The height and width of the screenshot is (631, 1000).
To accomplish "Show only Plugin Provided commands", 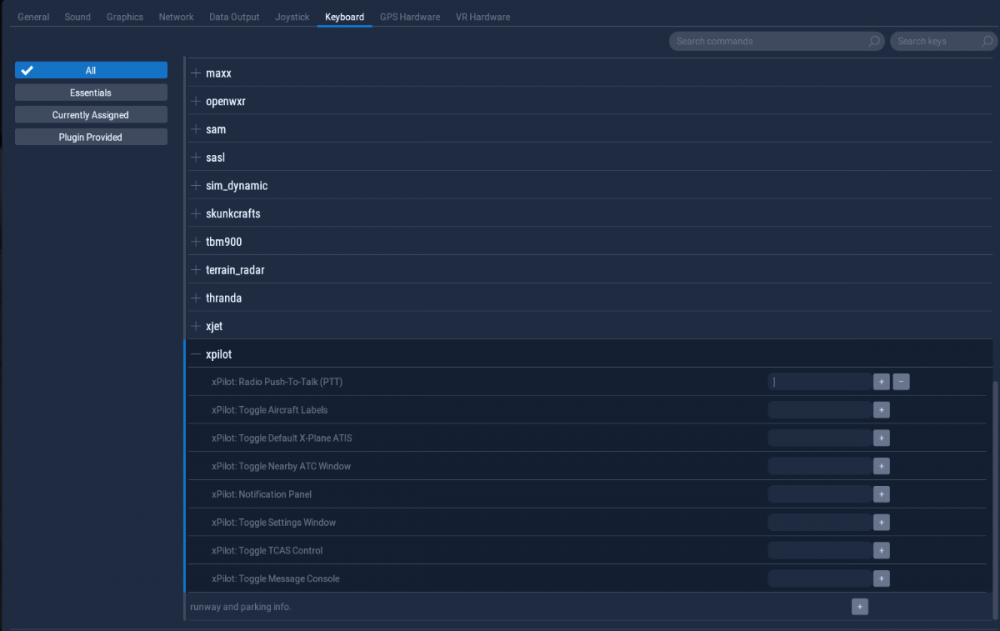I will click(x=91, y=137).
